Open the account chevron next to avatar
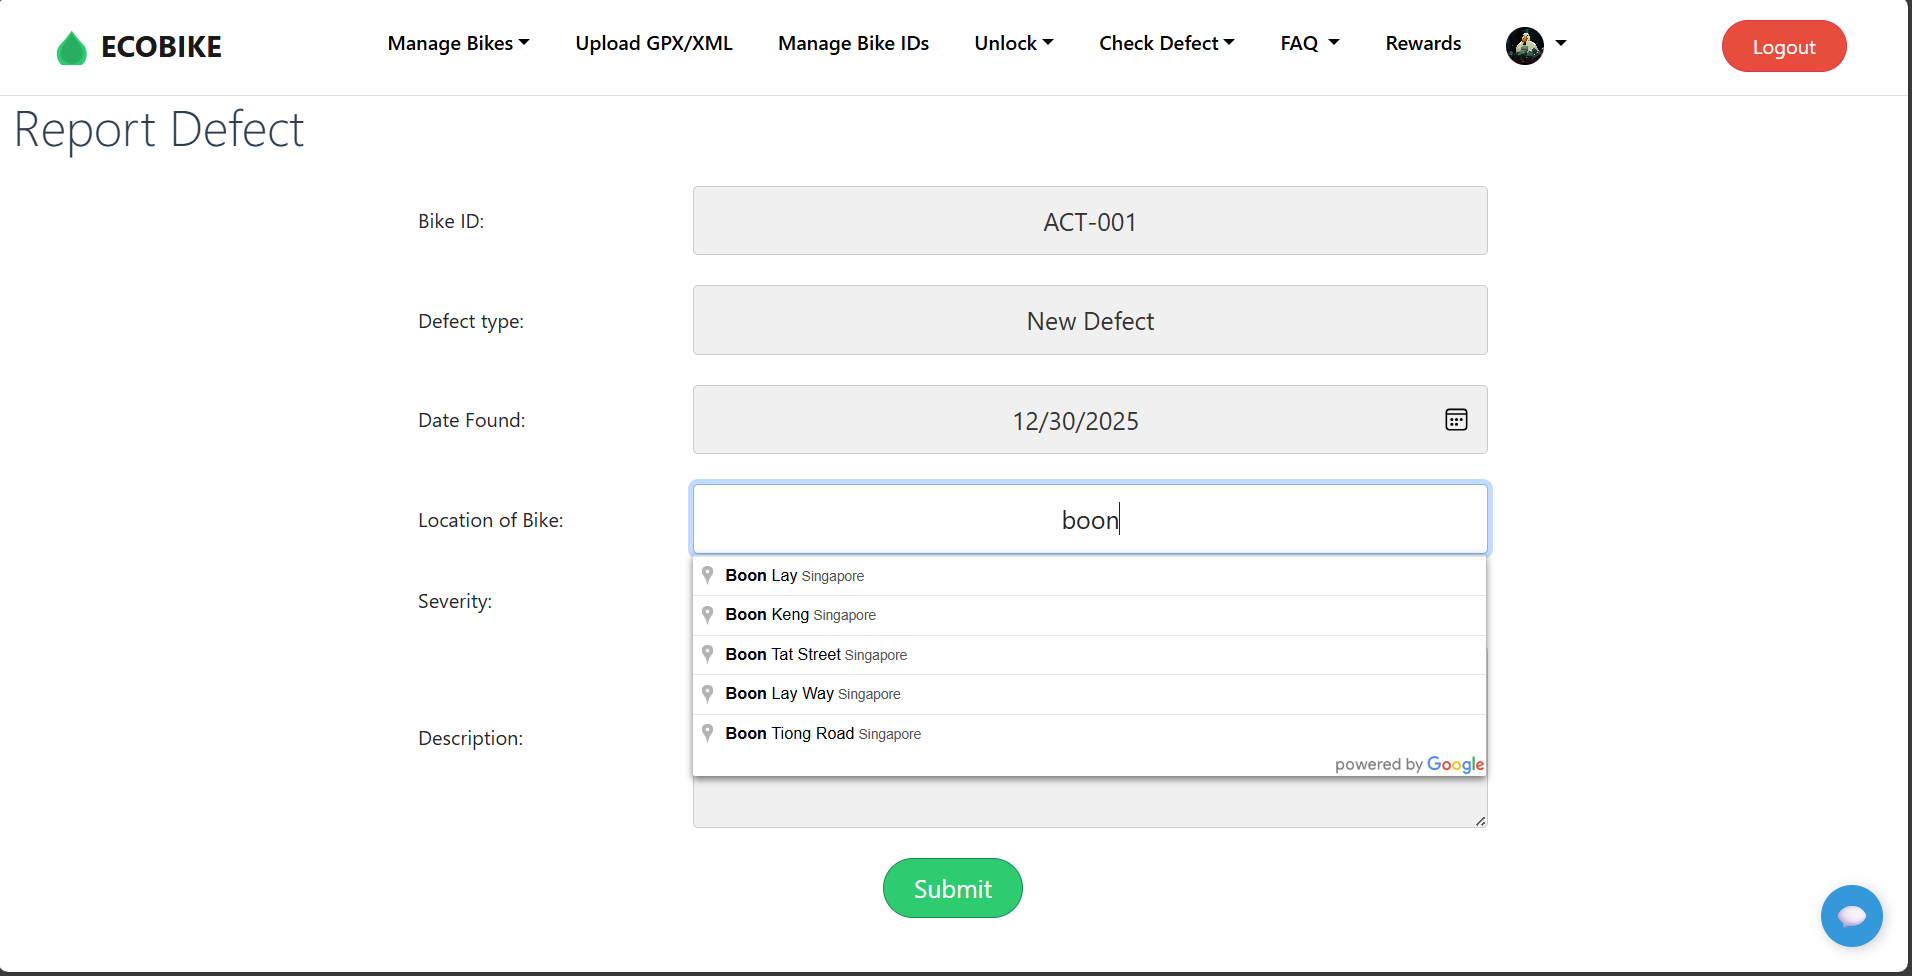This screenshot has width=1912, height=976. coord(1559,45)
